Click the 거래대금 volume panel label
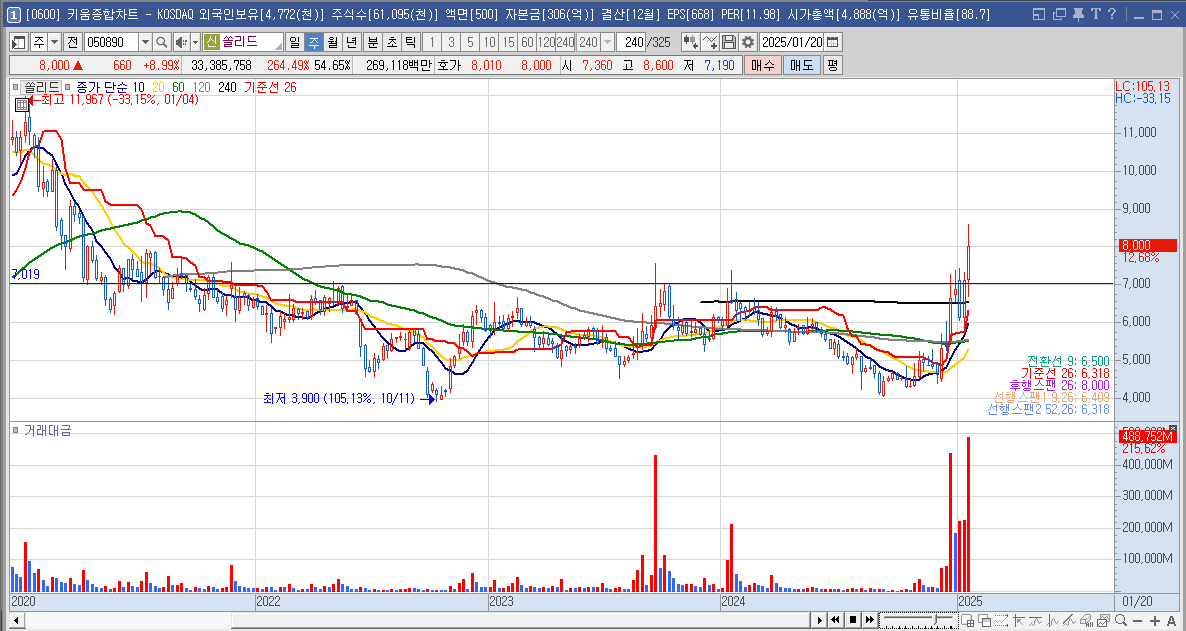This screenshot has height=631, width=1186. pyautogui.click(x=47, y=431)
